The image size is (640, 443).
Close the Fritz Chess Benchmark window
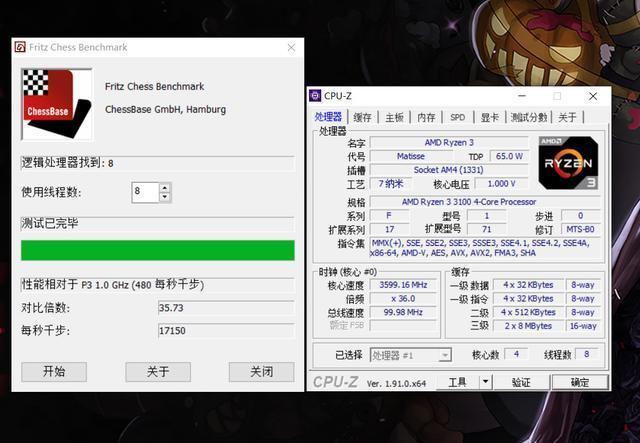point(291,48)
